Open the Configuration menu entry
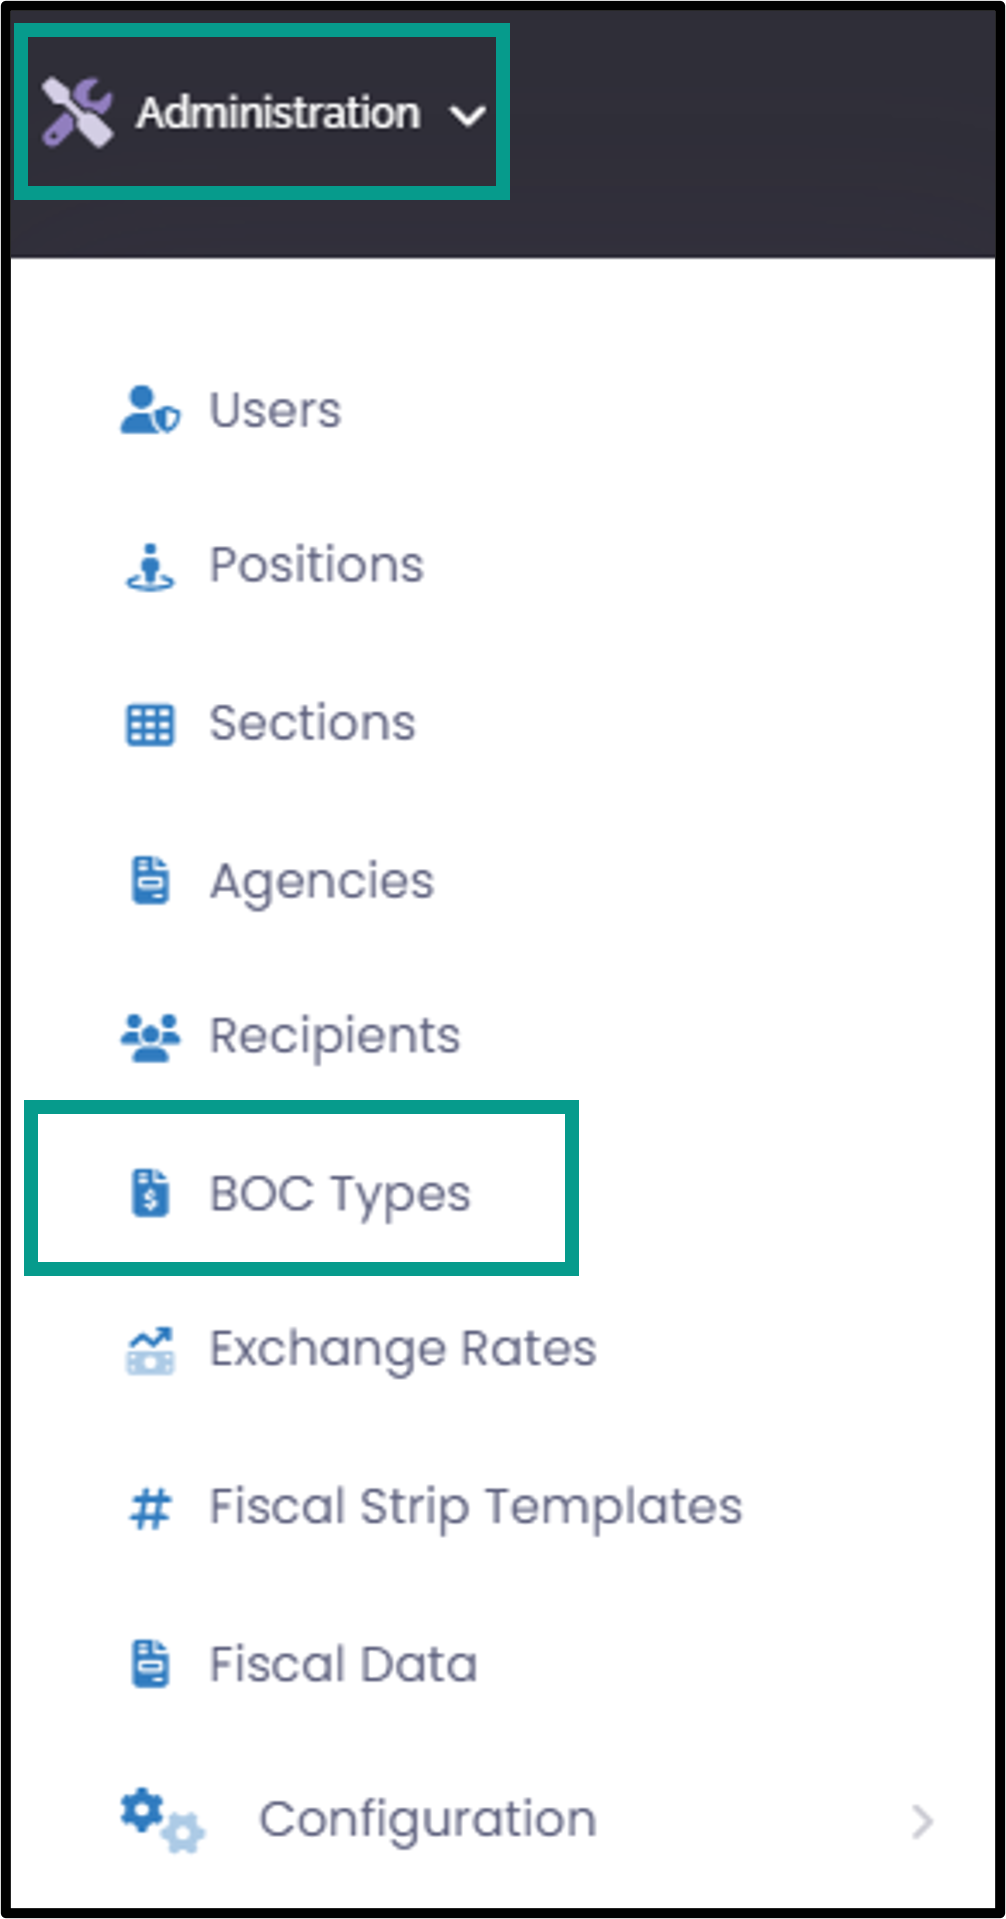 [428, 1821]
